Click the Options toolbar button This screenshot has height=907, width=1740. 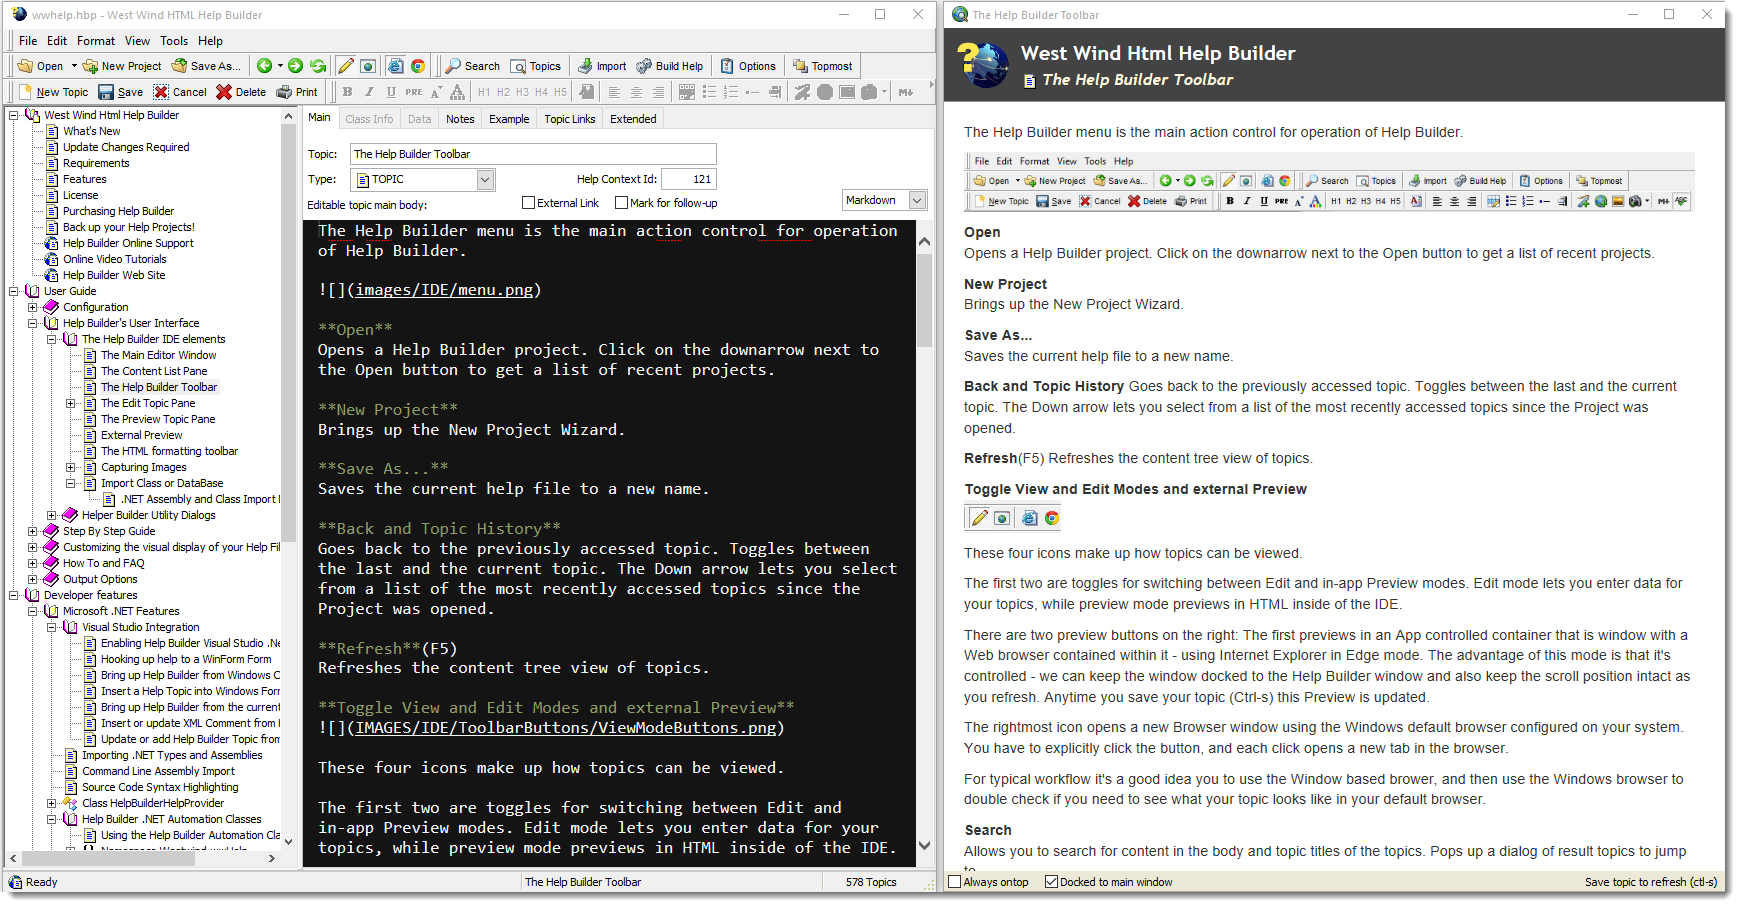pos(748,66)
